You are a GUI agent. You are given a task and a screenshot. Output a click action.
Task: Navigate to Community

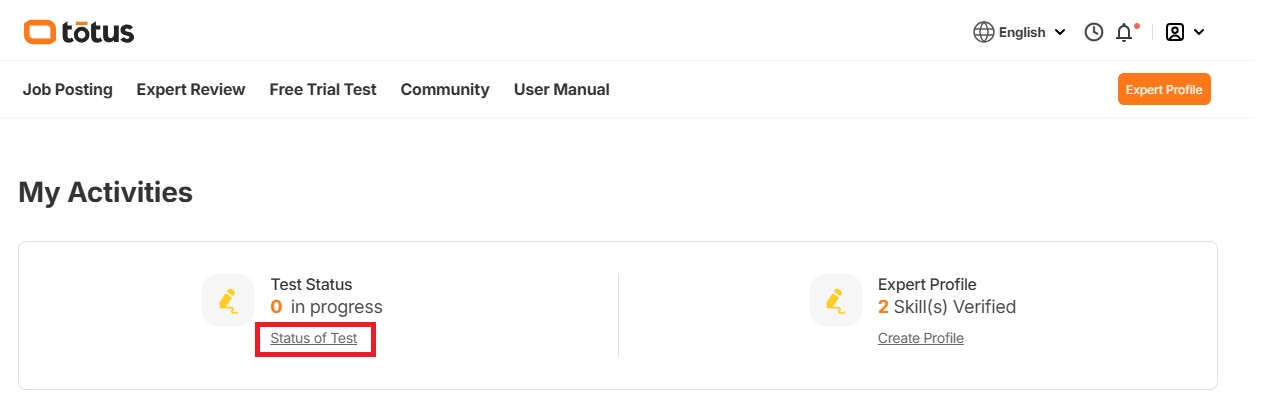click(445, 89)
